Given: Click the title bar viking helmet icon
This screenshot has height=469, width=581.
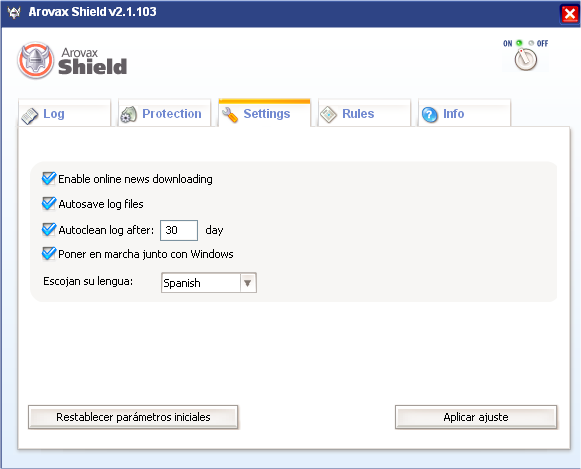Looking at the screenshot, I should tap(14, 13).
